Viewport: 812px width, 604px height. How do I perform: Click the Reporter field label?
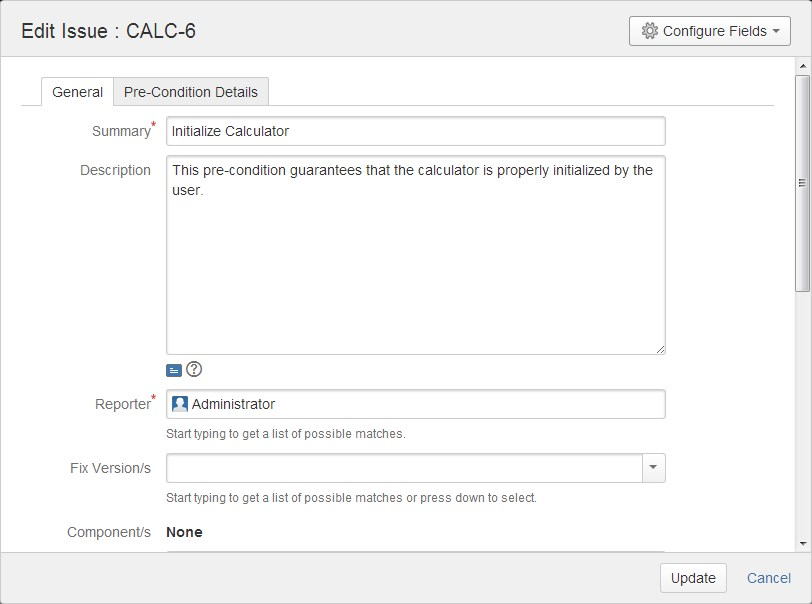pyautogui.click(x=123, y=404)
